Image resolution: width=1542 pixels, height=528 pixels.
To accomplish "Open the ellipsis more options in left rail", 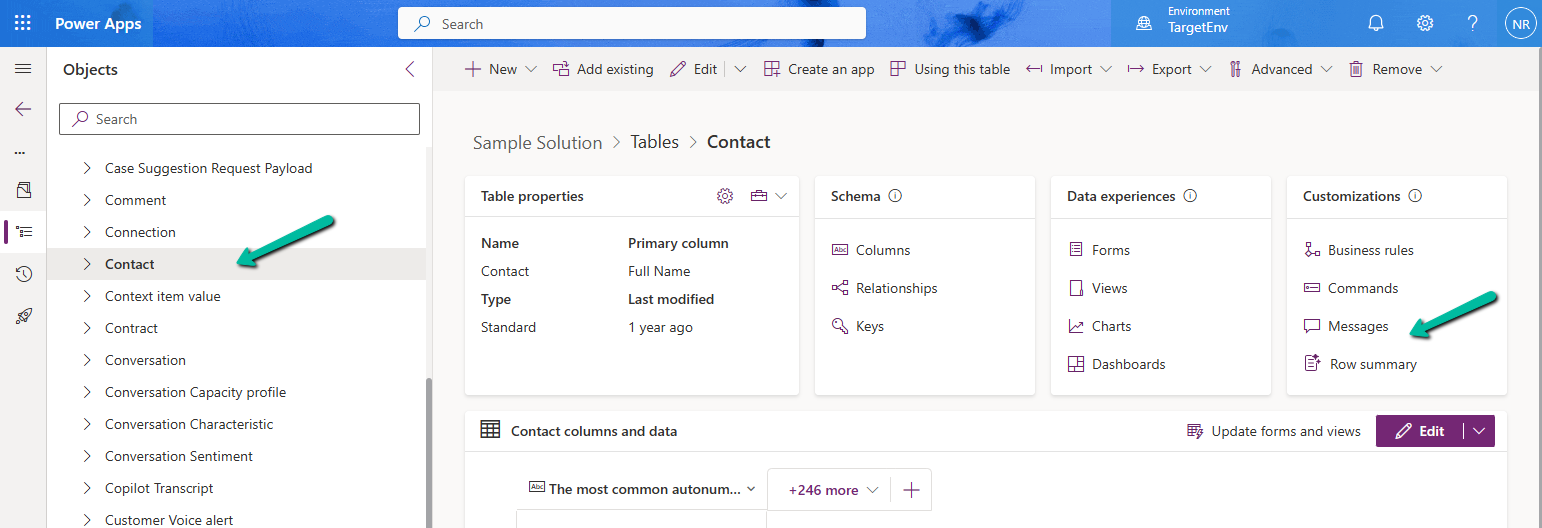I will tap(21, 153).
